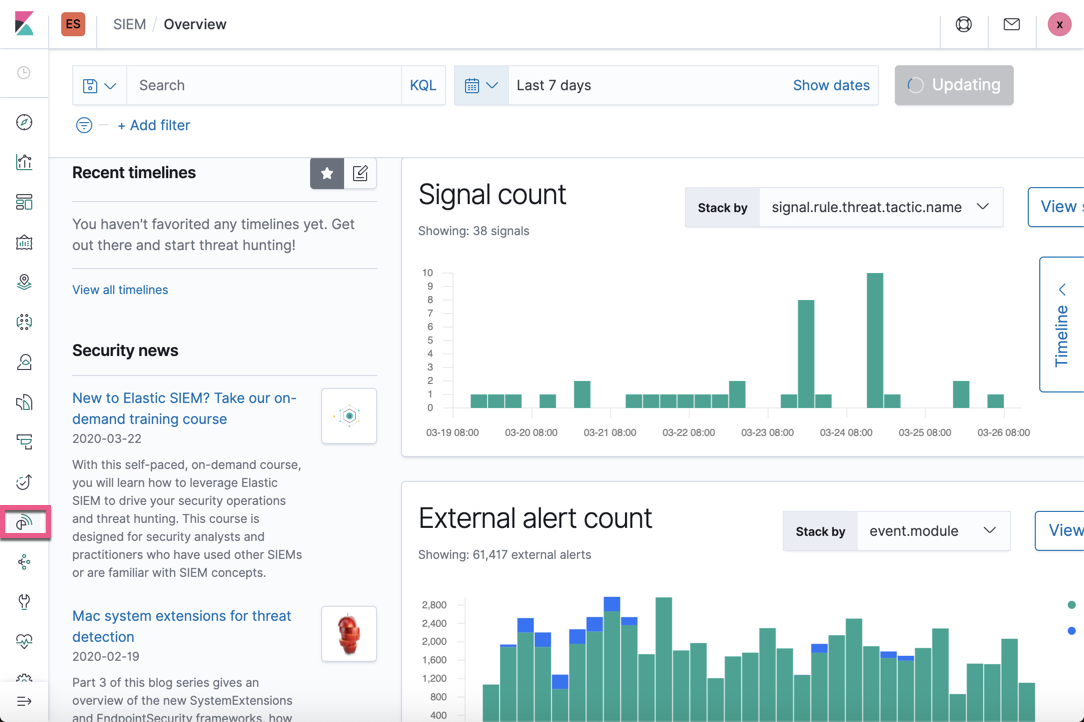1084x722 pixels.
Task: Open the help lifebuoy icon
Action: coord(964,24)
